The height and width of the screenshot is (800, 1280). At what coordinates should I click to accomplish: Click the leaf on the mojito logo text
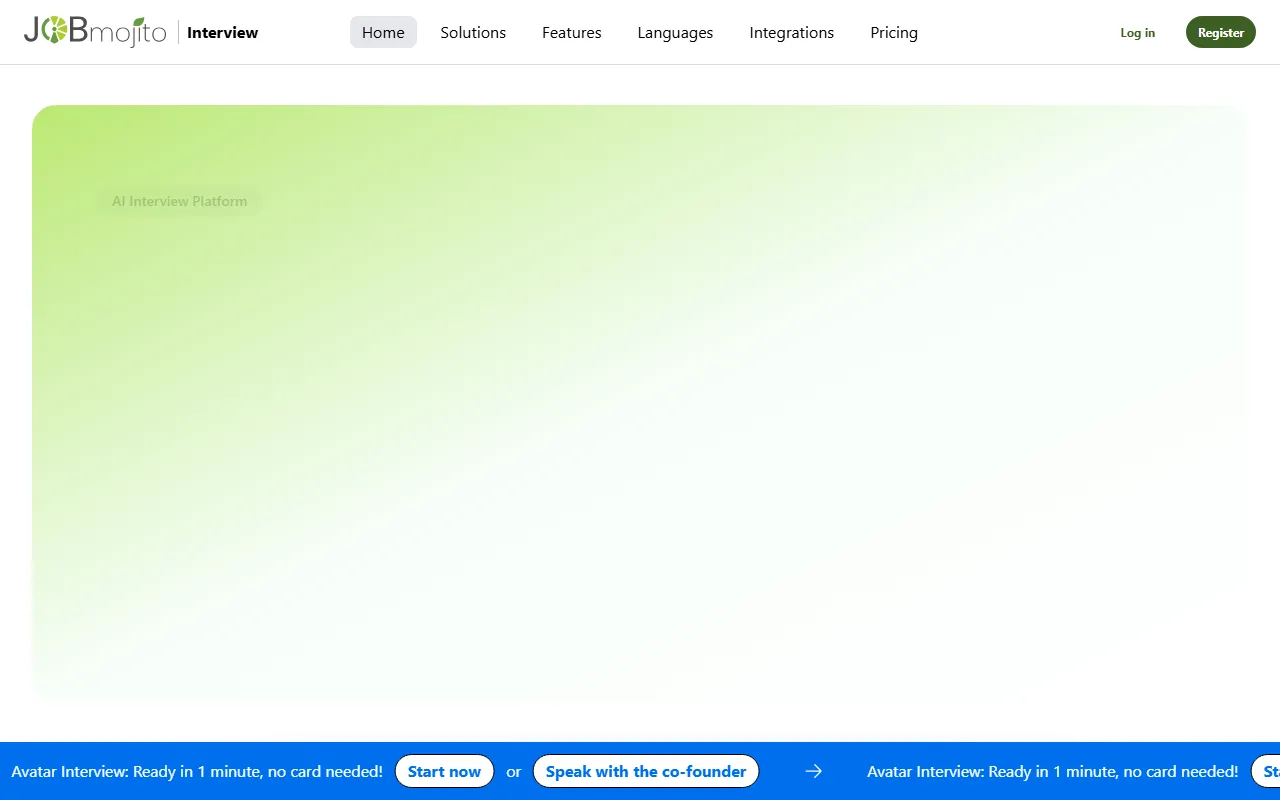coord(138,21)
